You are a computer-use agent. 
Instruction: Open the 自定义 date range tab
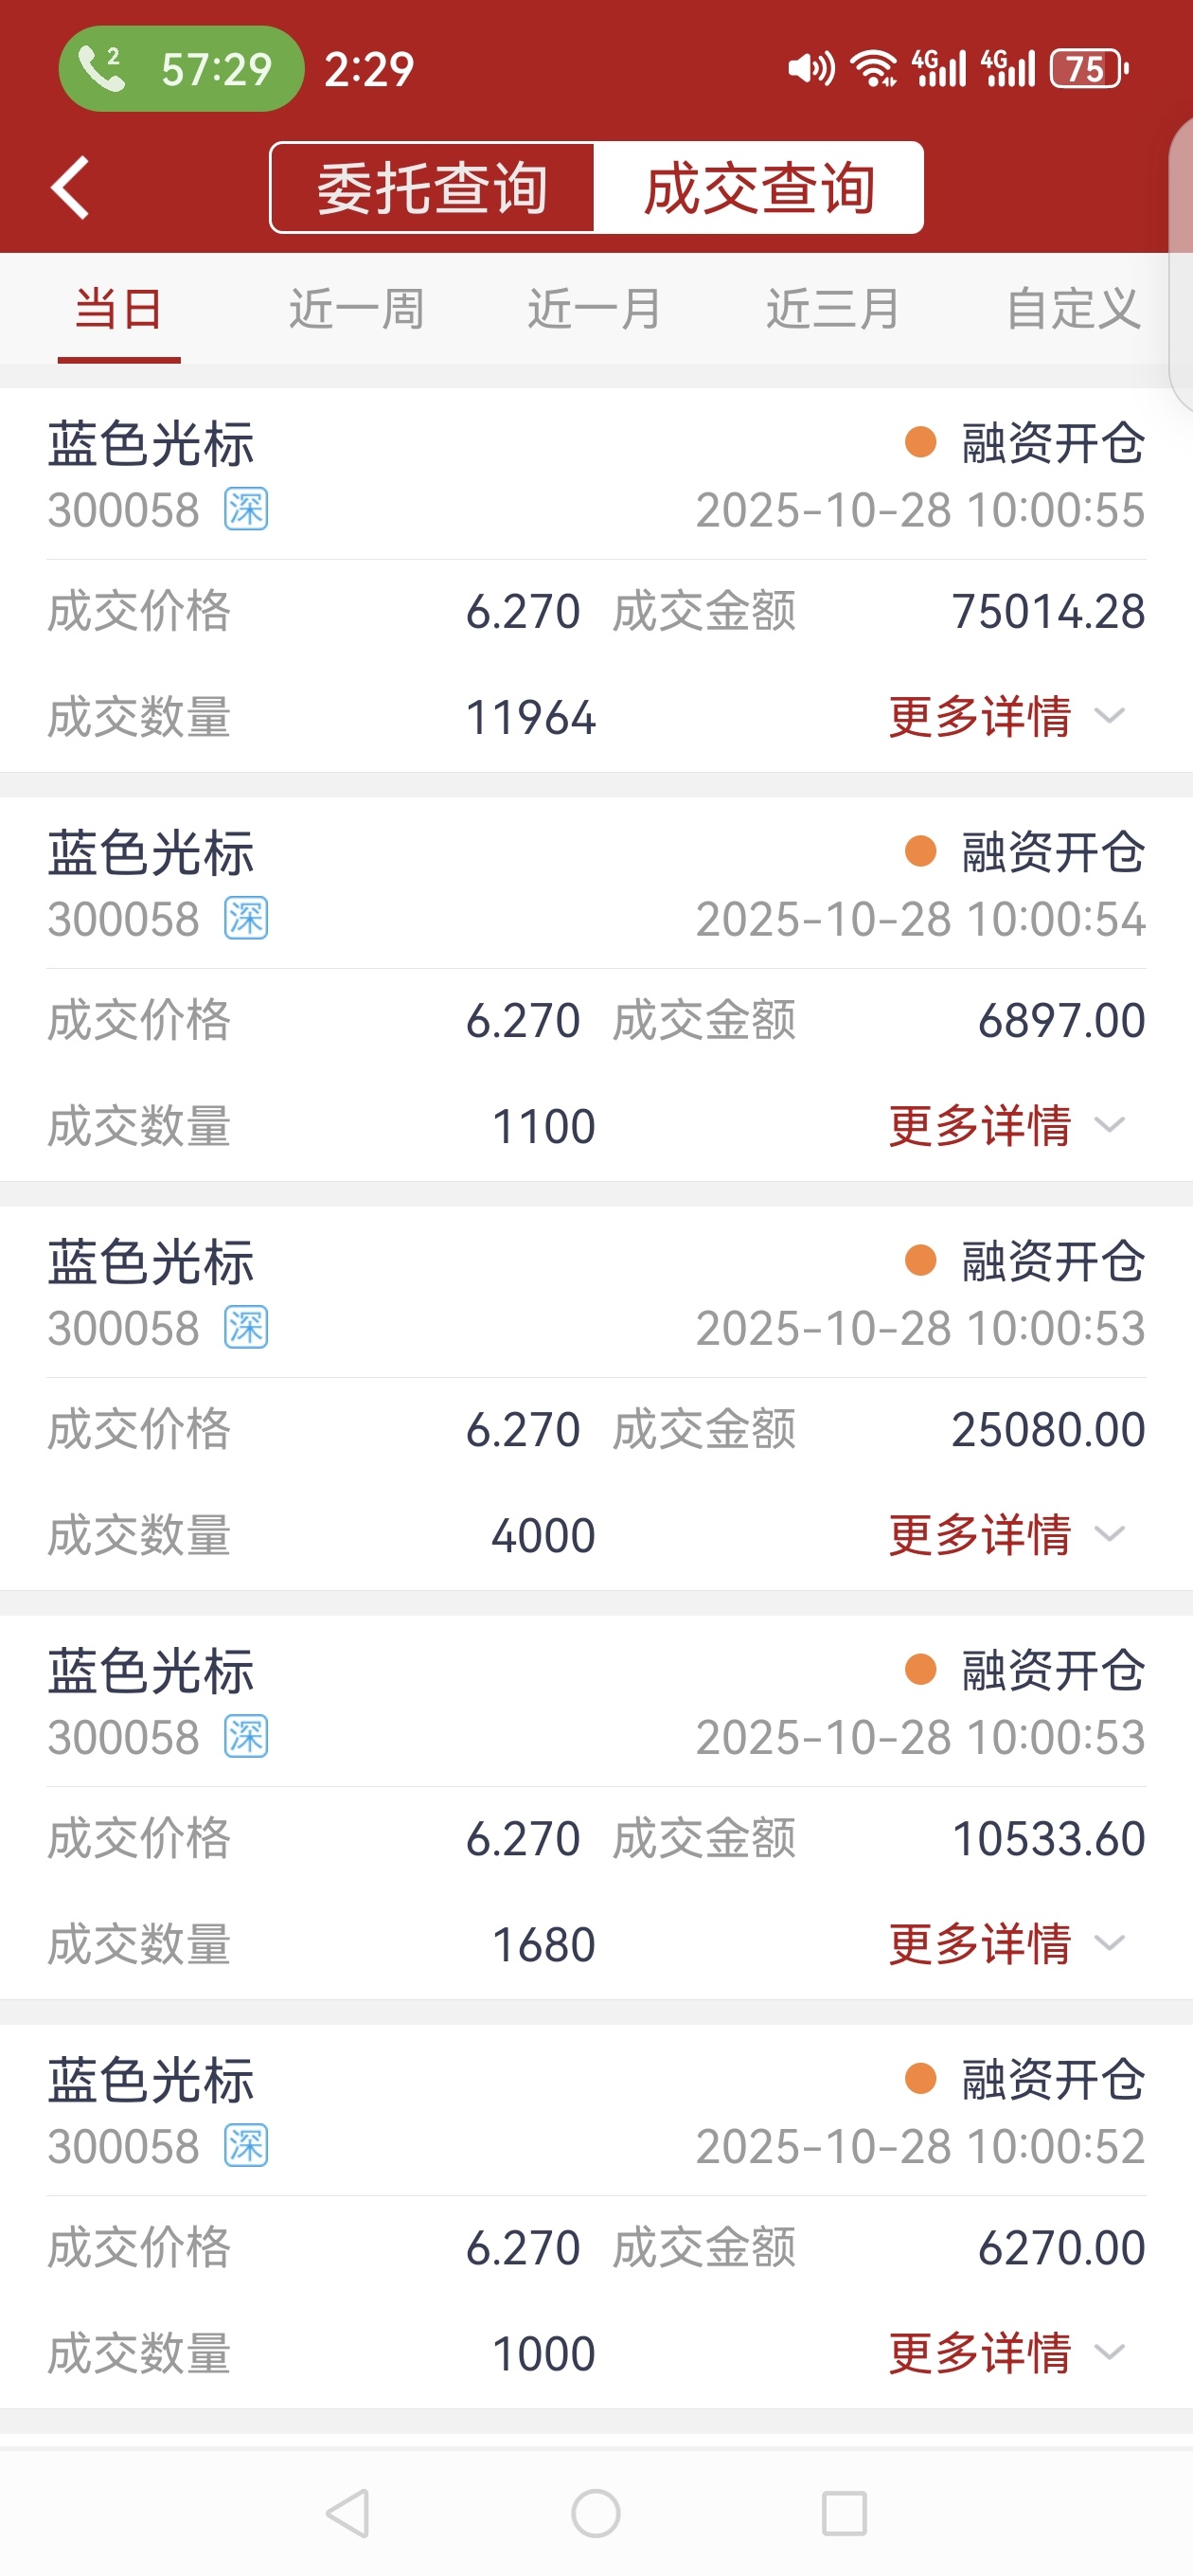[x=1073, y=309]
